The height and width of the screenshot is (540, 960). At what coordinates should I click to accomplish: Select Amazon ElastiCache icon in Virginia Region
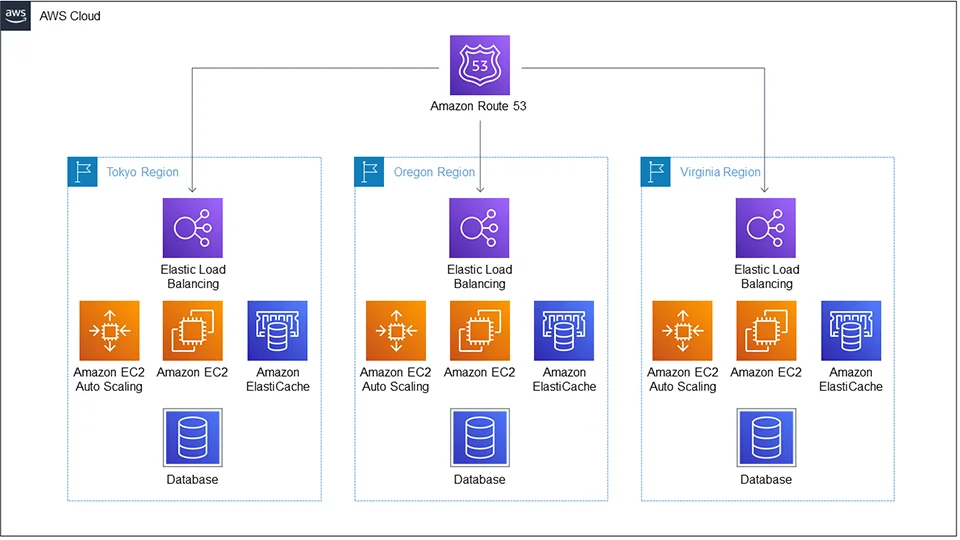click(851, 331)
